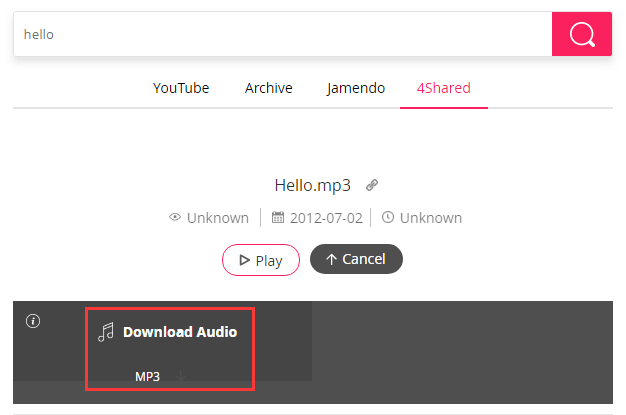Click the eye views icon
The width and height of the screenshot is (626, 415).
(x=175, y=217)
